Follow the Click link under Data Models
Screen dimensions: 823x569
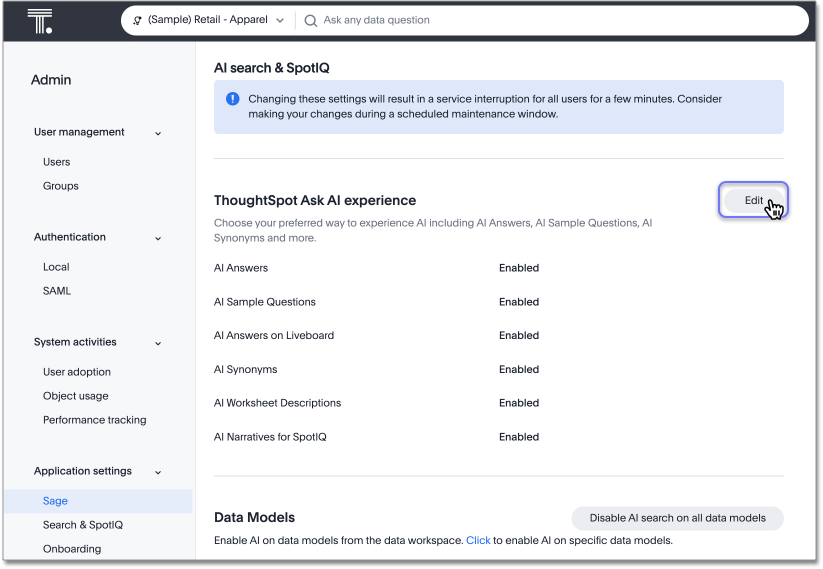coord(478,541)
